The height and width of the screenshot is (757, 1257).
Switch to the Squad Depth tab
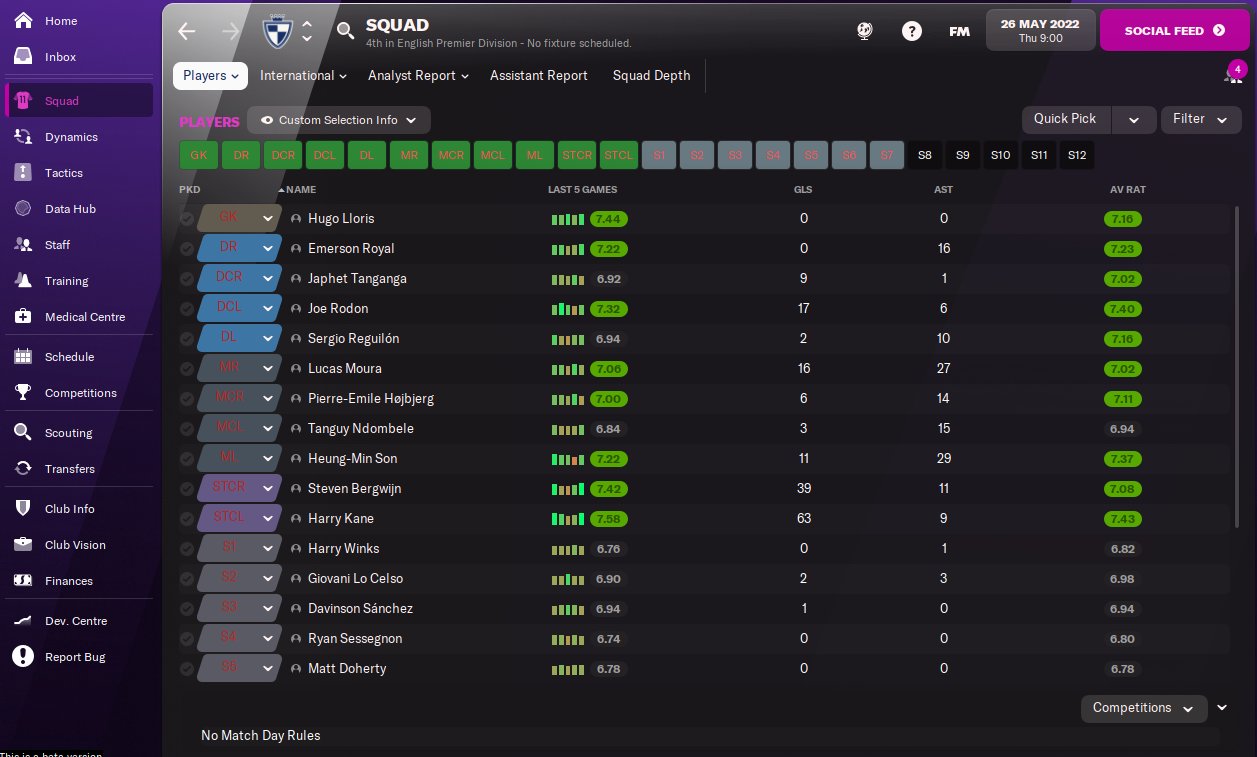coord(652,76)
